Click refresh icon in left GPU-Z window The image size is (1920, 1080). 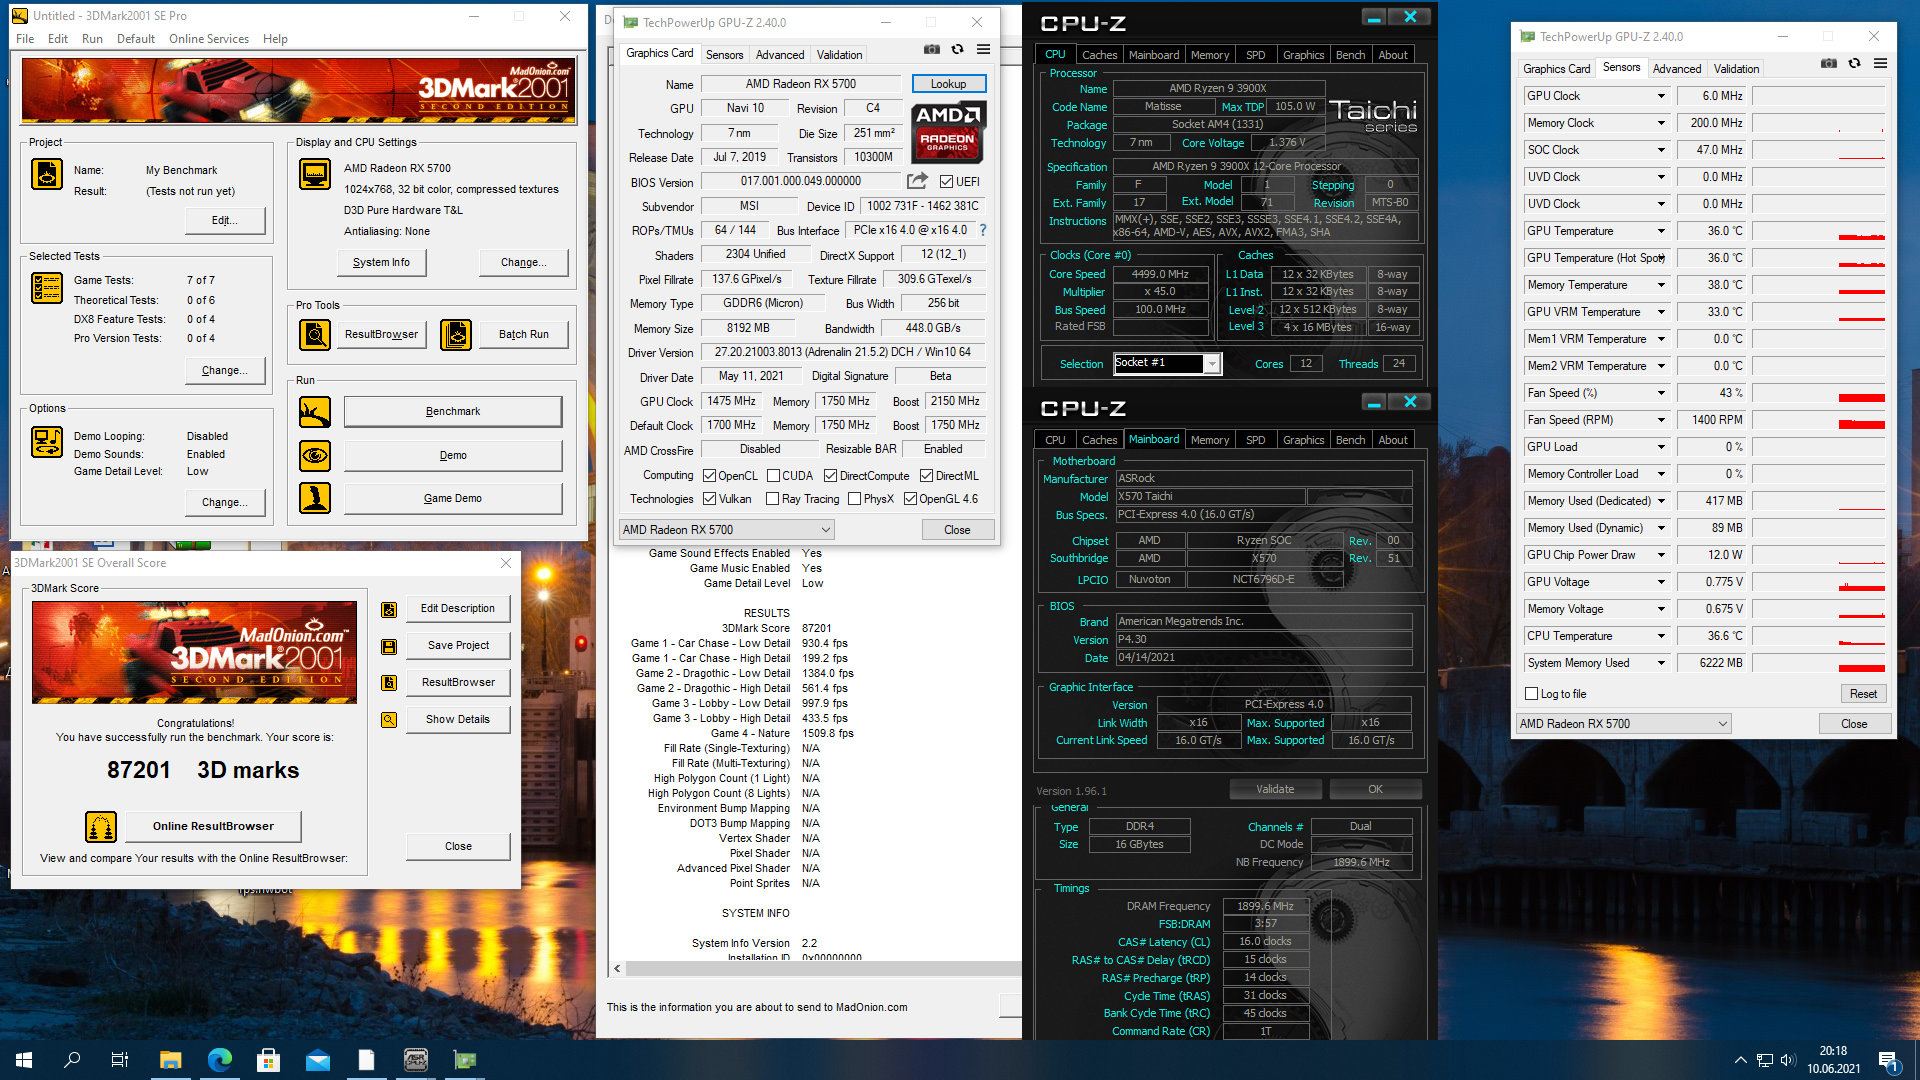click(957, 49)
